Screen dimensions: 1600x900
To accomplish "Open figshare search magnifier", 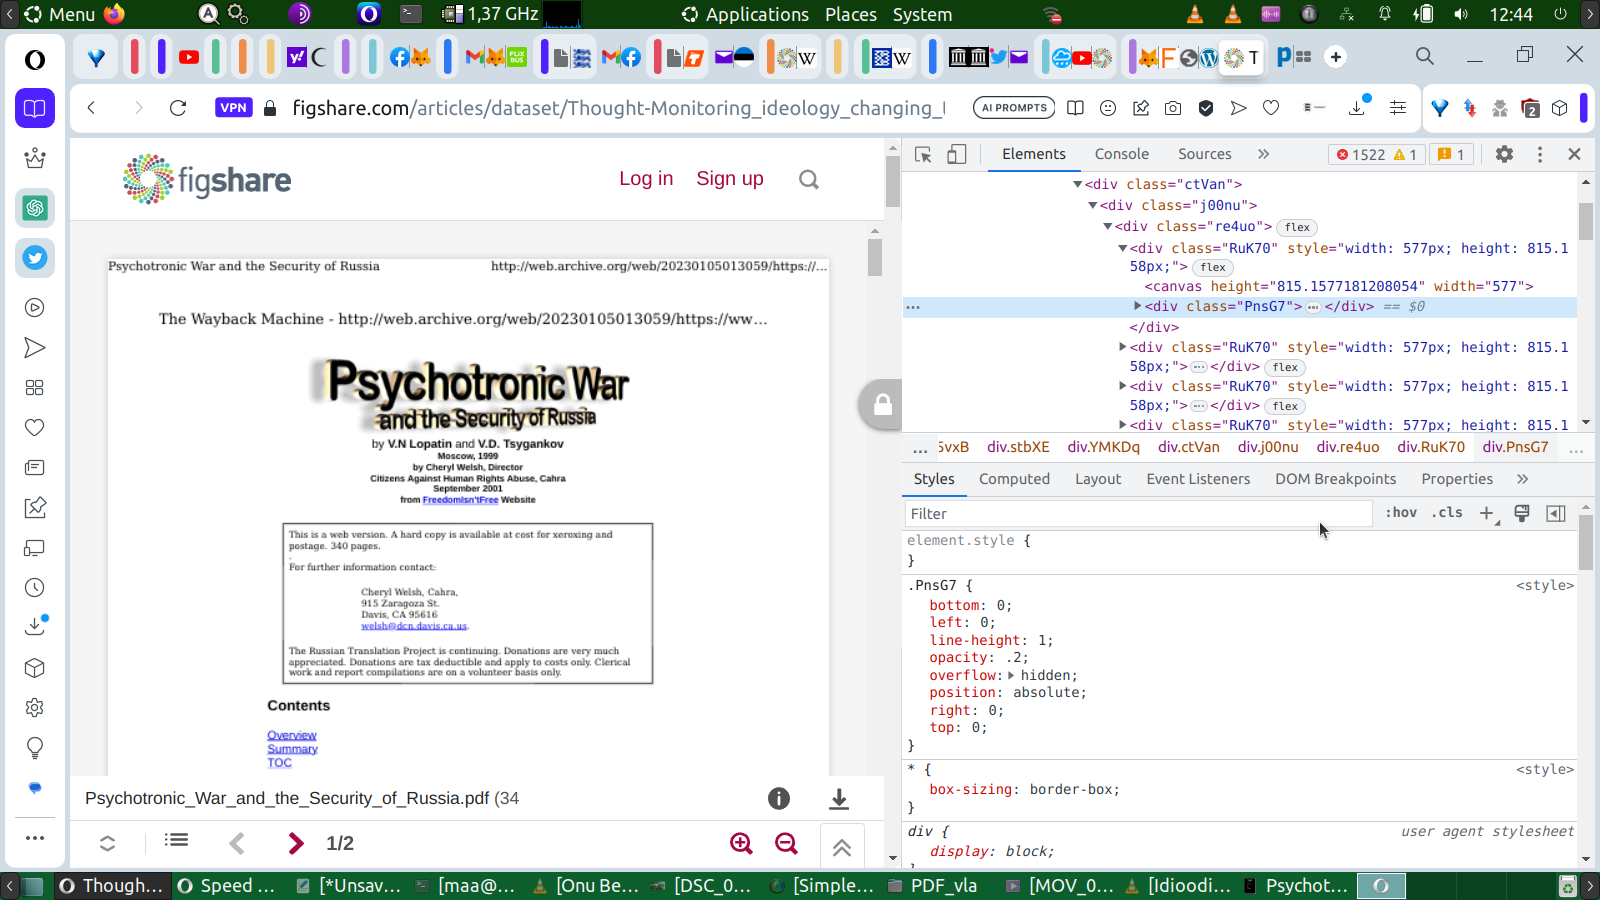I will 809,180.
